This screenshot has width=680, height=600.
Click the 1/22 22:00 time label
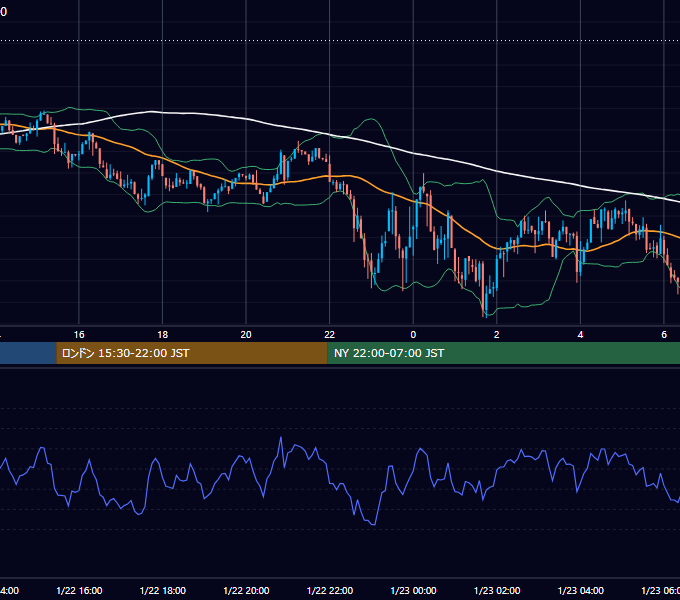click(x=330, y=590)
